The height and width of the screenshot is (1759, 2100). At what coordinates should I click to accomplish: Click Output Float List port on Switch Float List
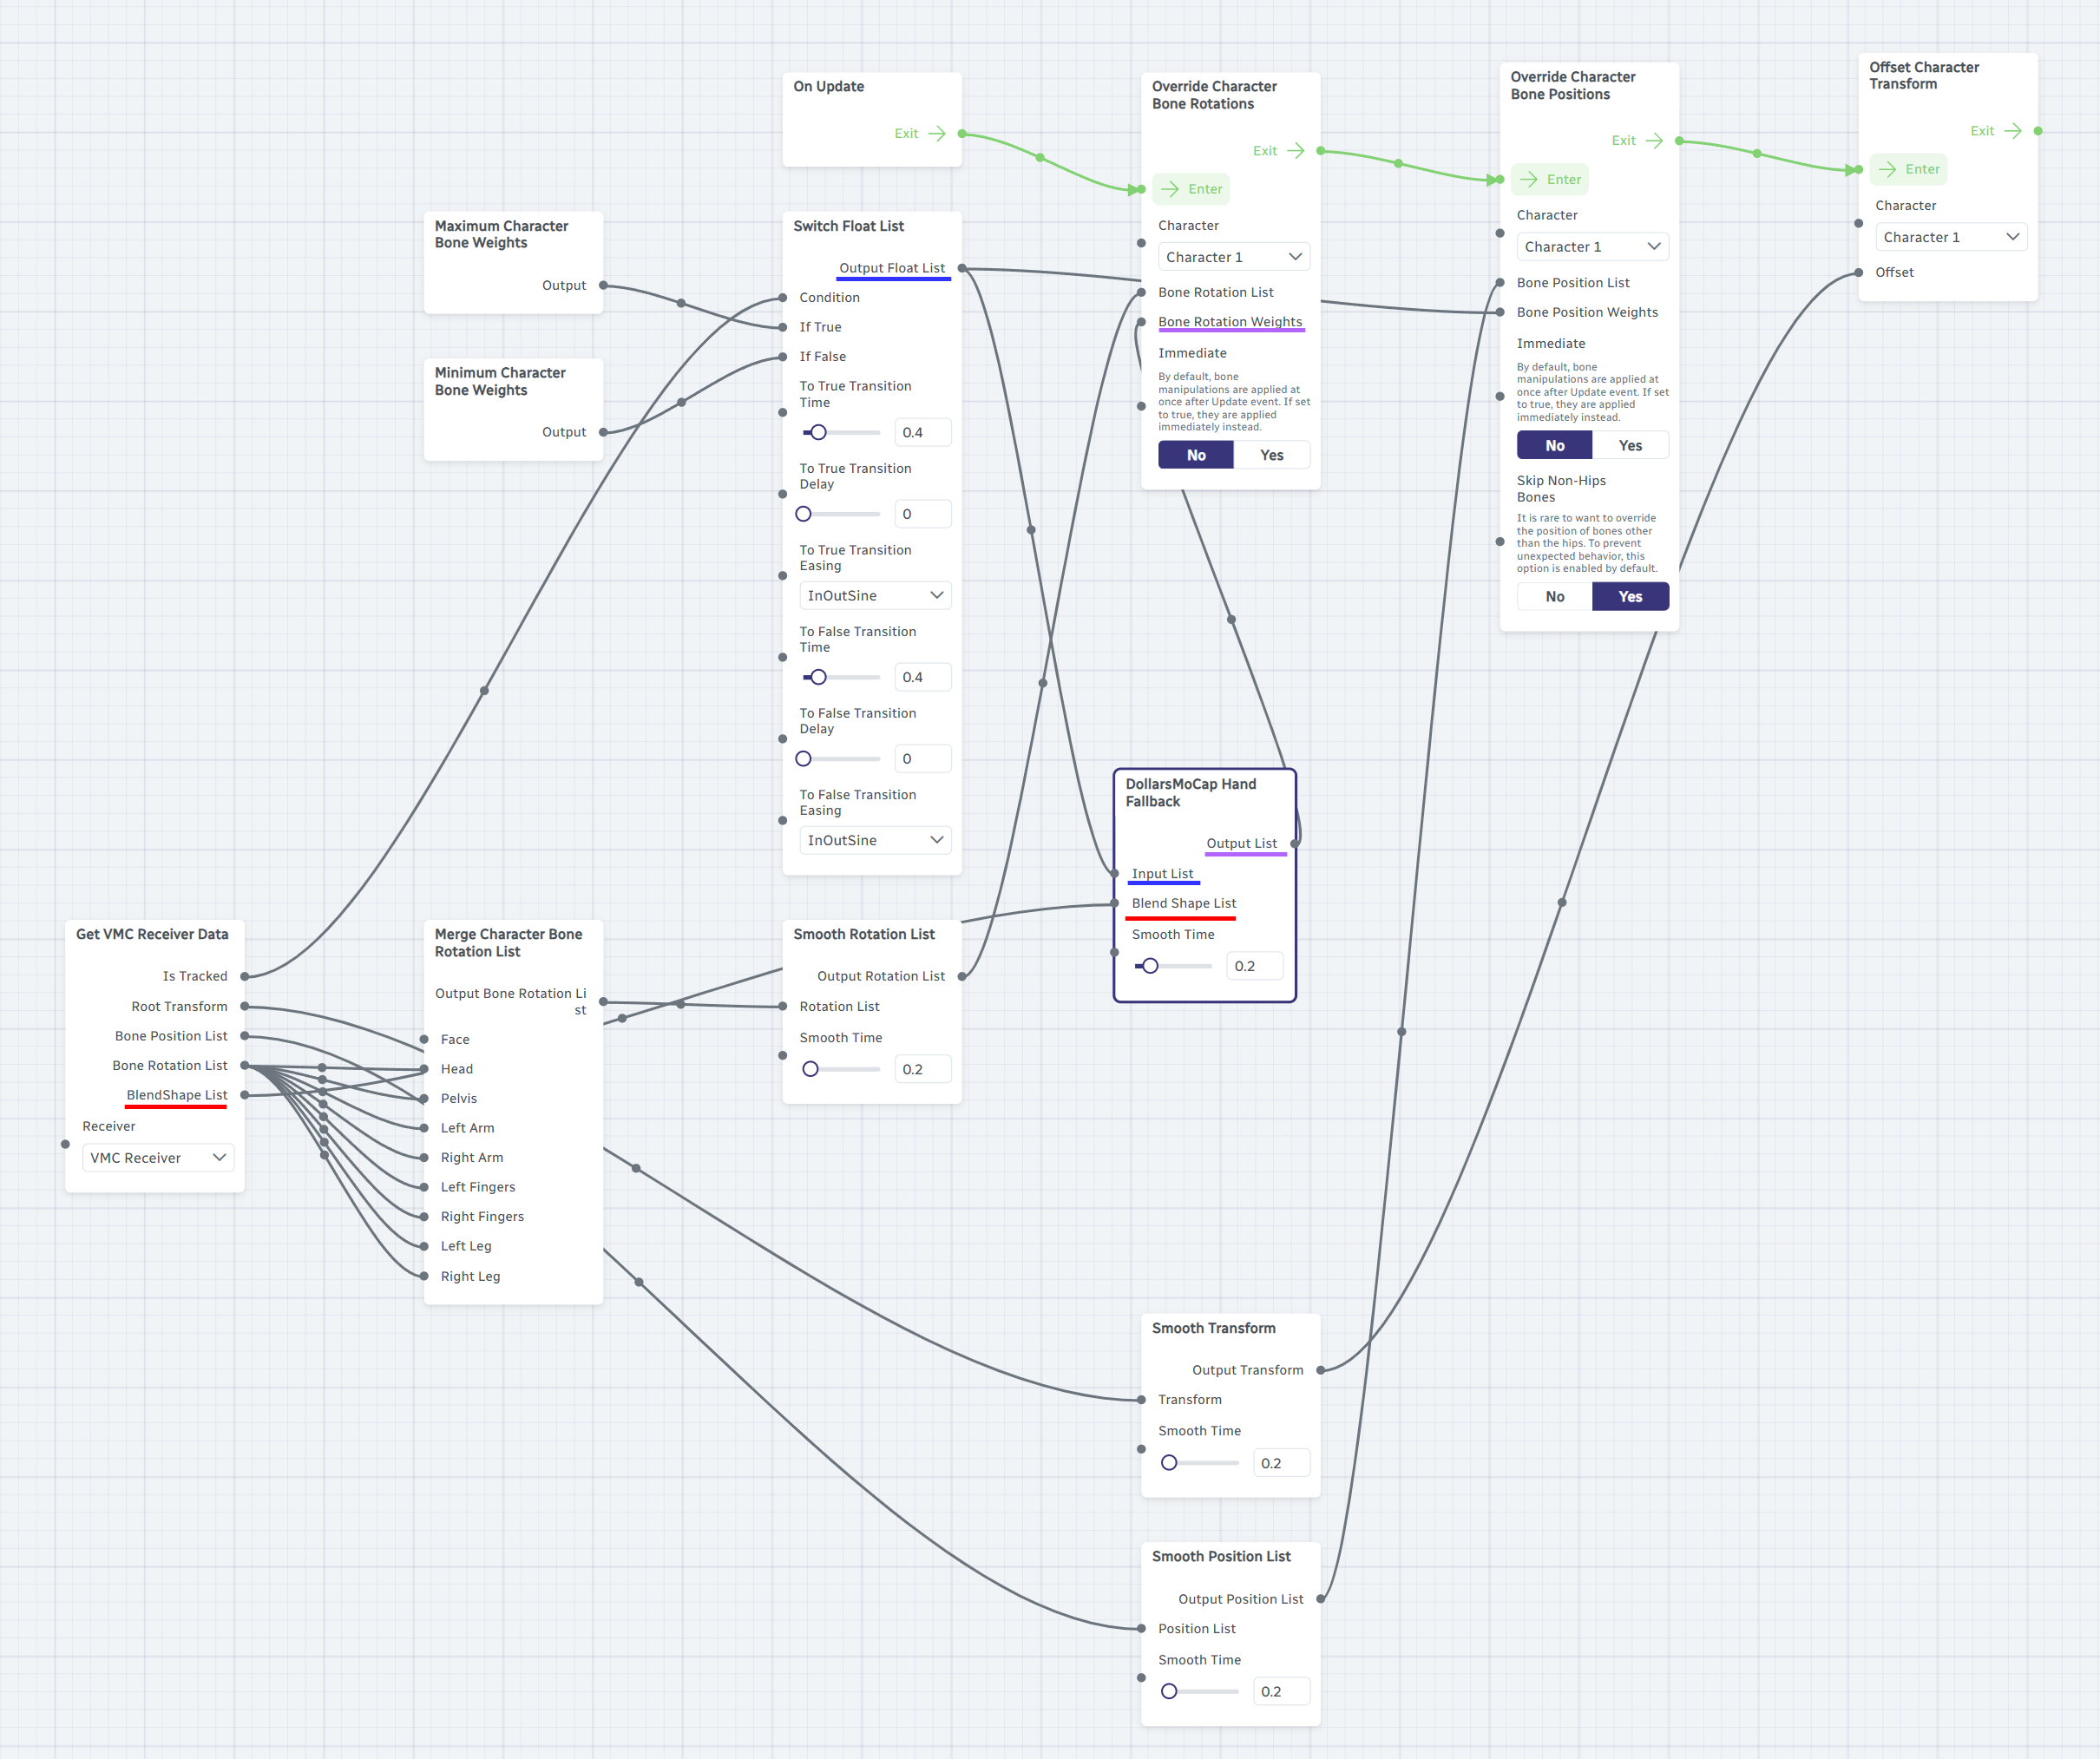(x=962, y=268)
